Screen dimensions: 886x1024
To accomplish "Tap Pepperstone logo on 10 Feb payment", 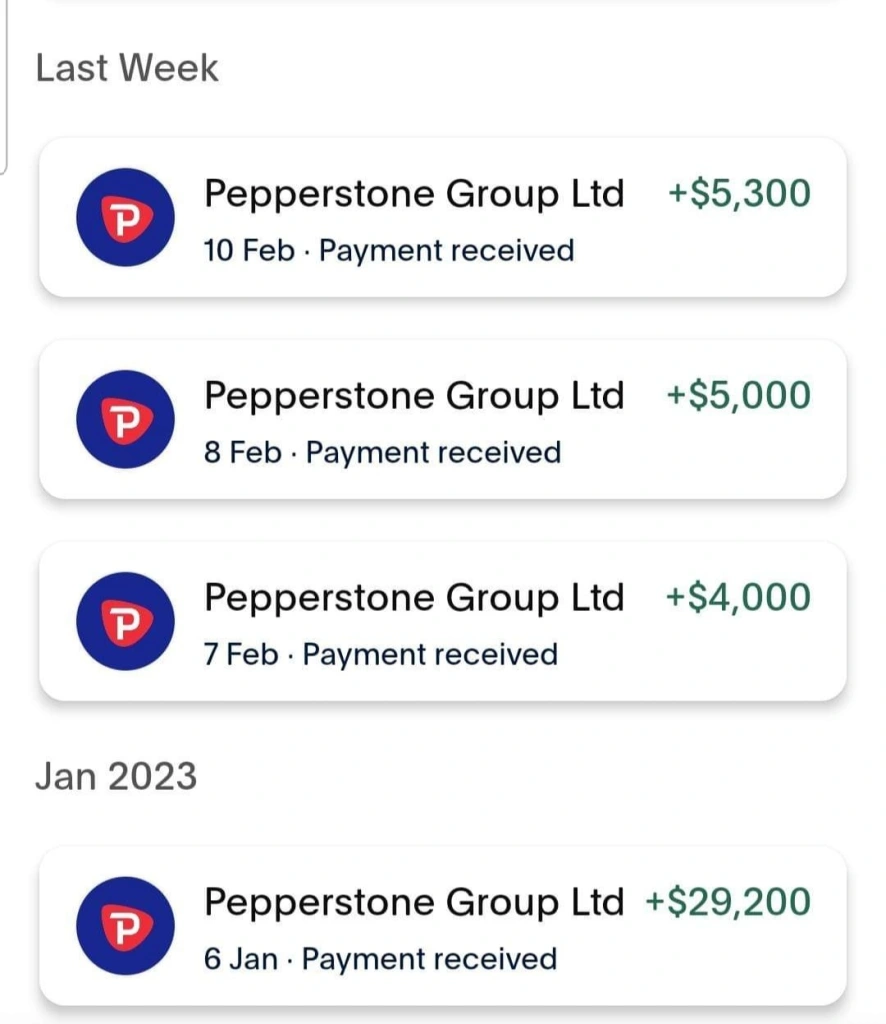I will 125,217.
